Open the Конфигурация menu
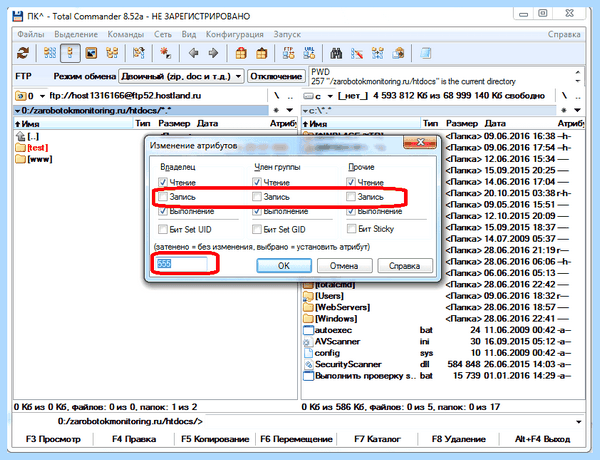This screenshot has height=460, width=600. 235,34
